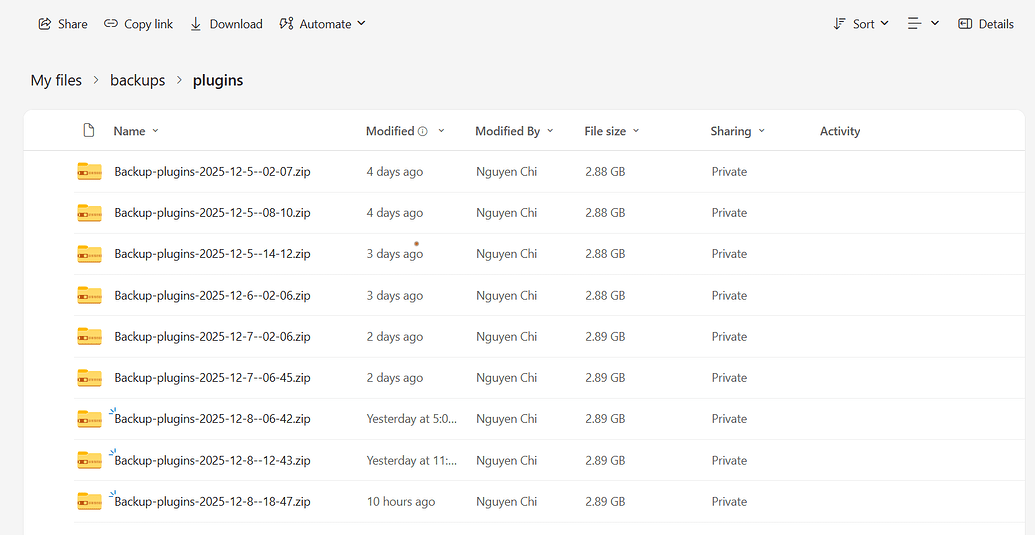Open the Modified By column dropdown
Image resolution: width=1035 pixels, height=535 pixels.
coord(551,131)
